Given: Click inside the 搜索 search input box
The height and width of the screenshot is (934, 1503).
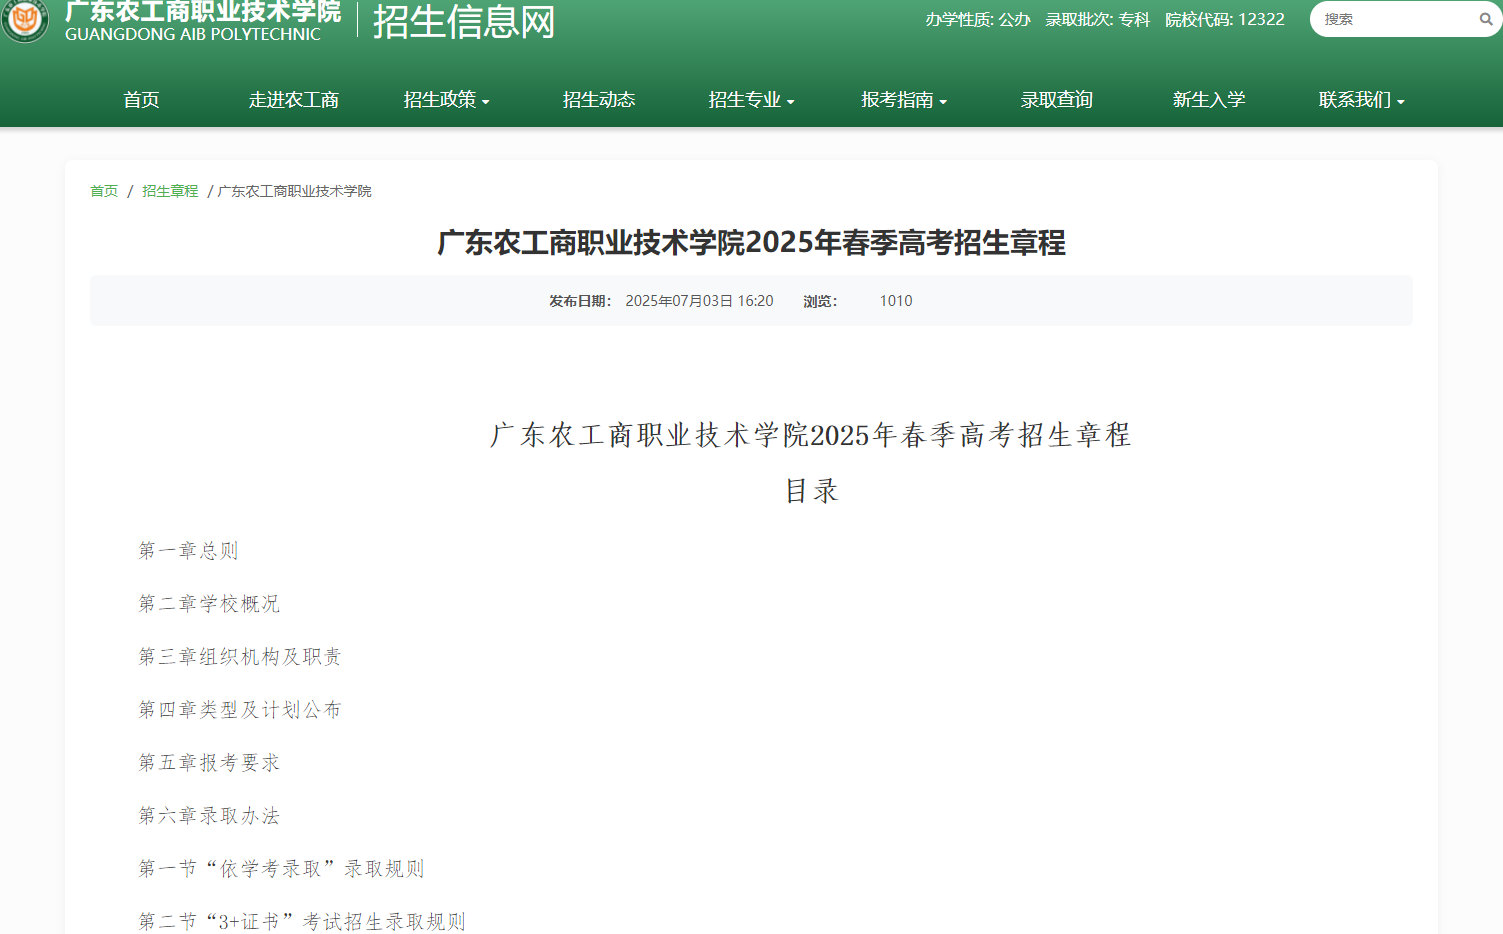Looking at the screenshot, I should pyautogui.click(x=1395, y=19).
